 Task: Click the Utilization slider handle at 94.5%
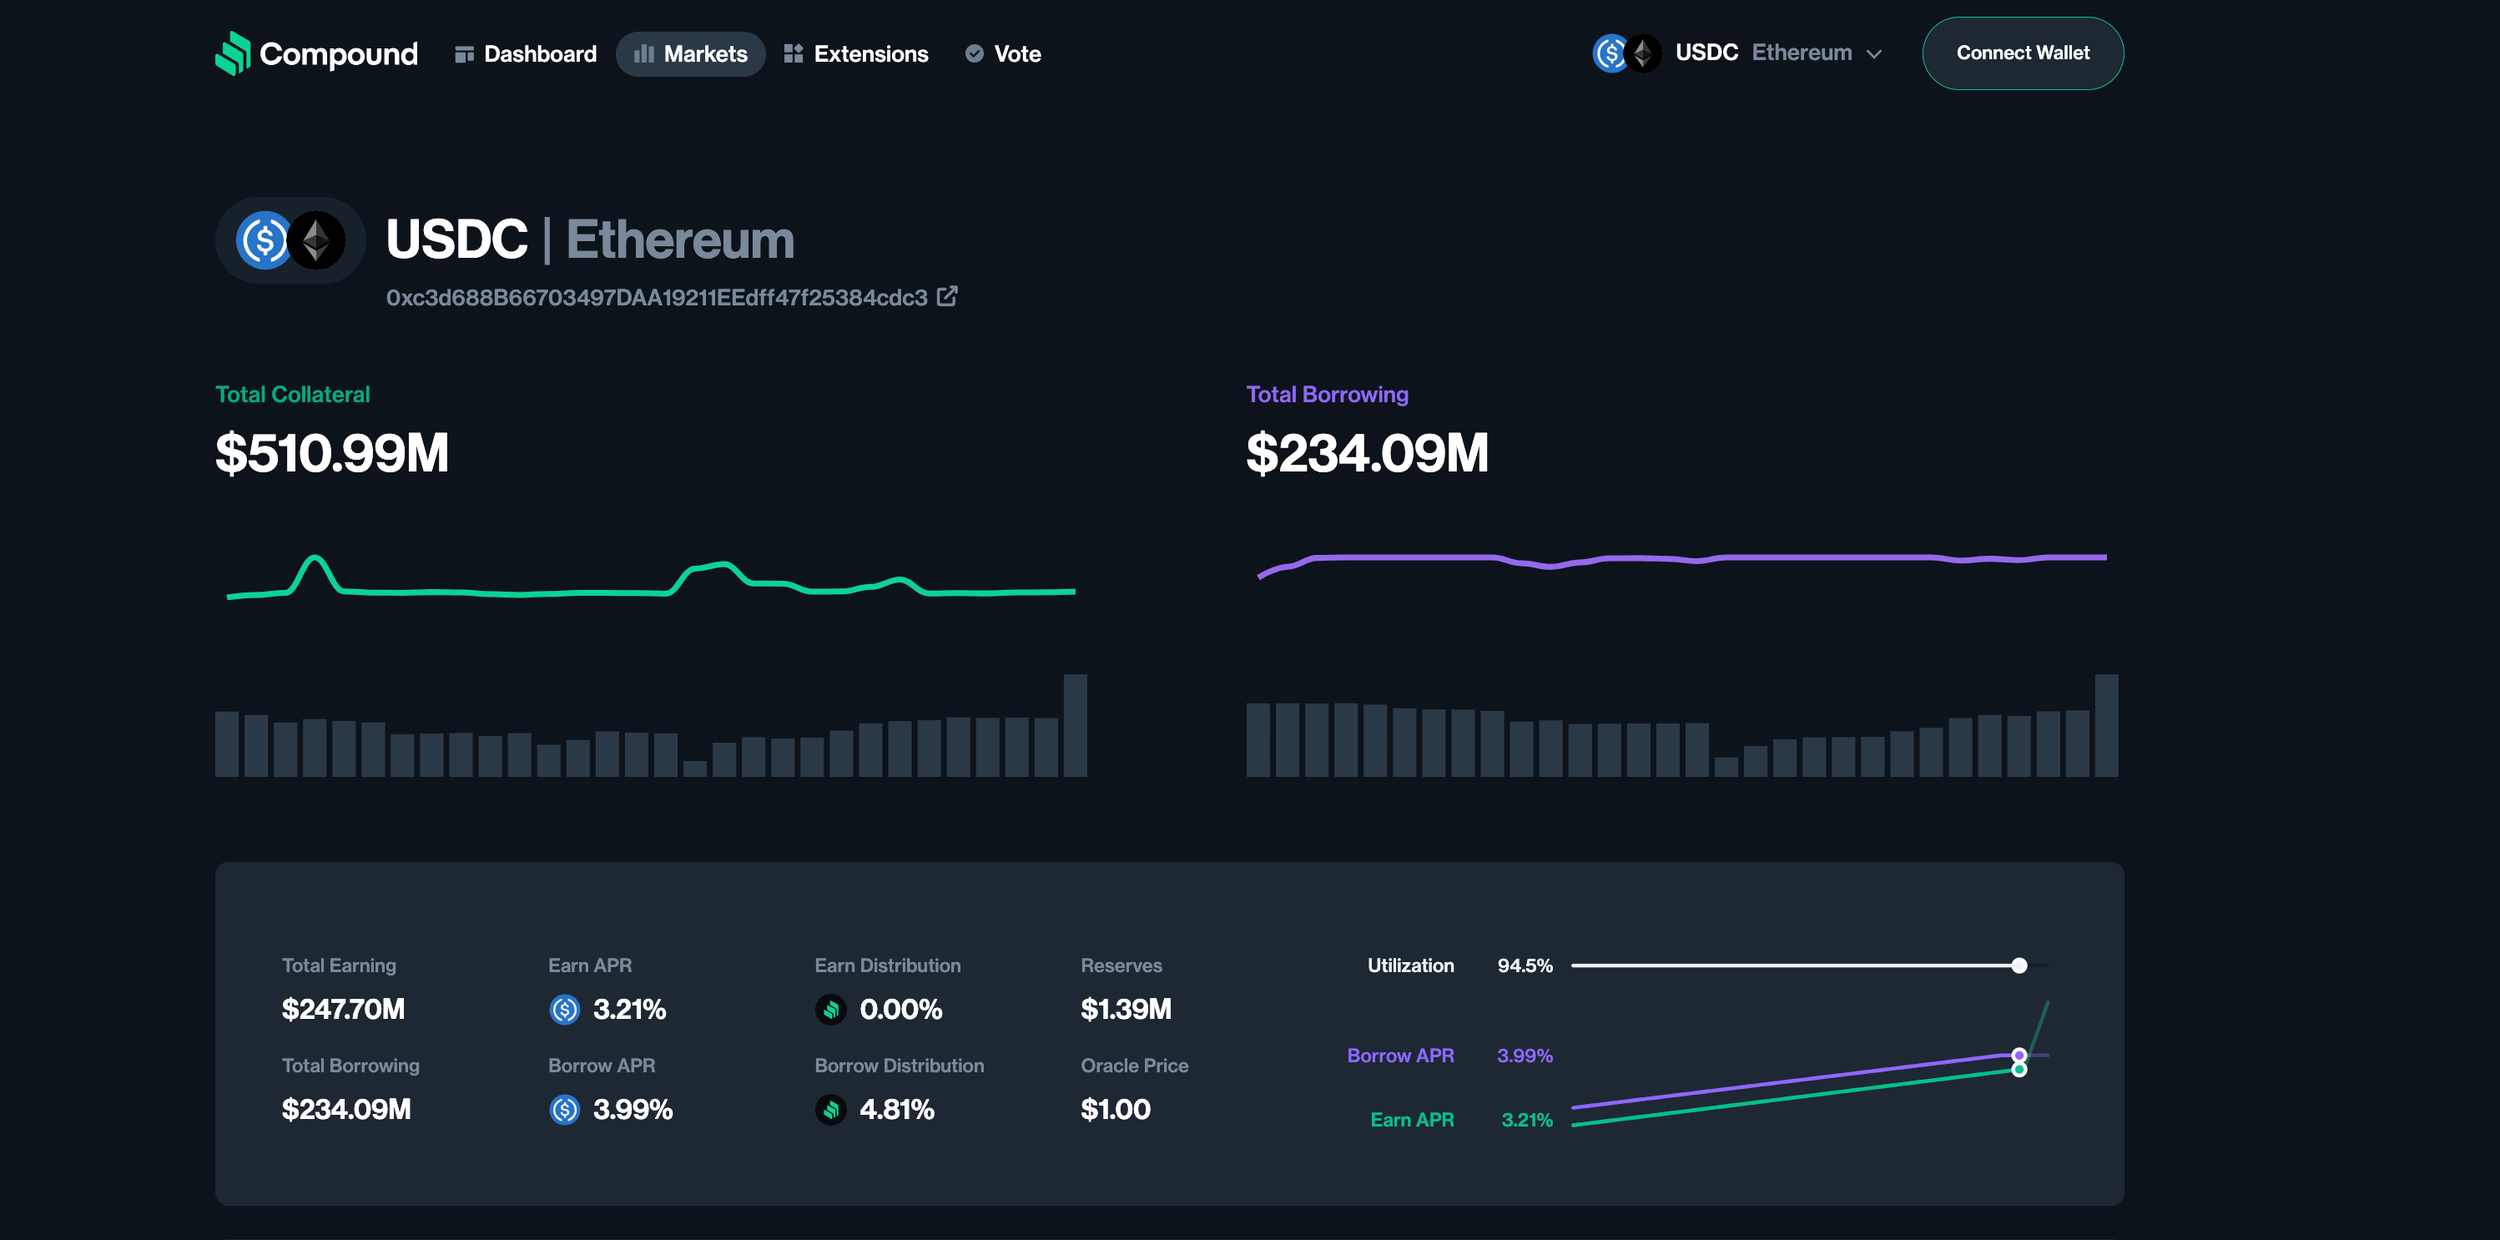pyautogui.click(x=2019, y=965)
